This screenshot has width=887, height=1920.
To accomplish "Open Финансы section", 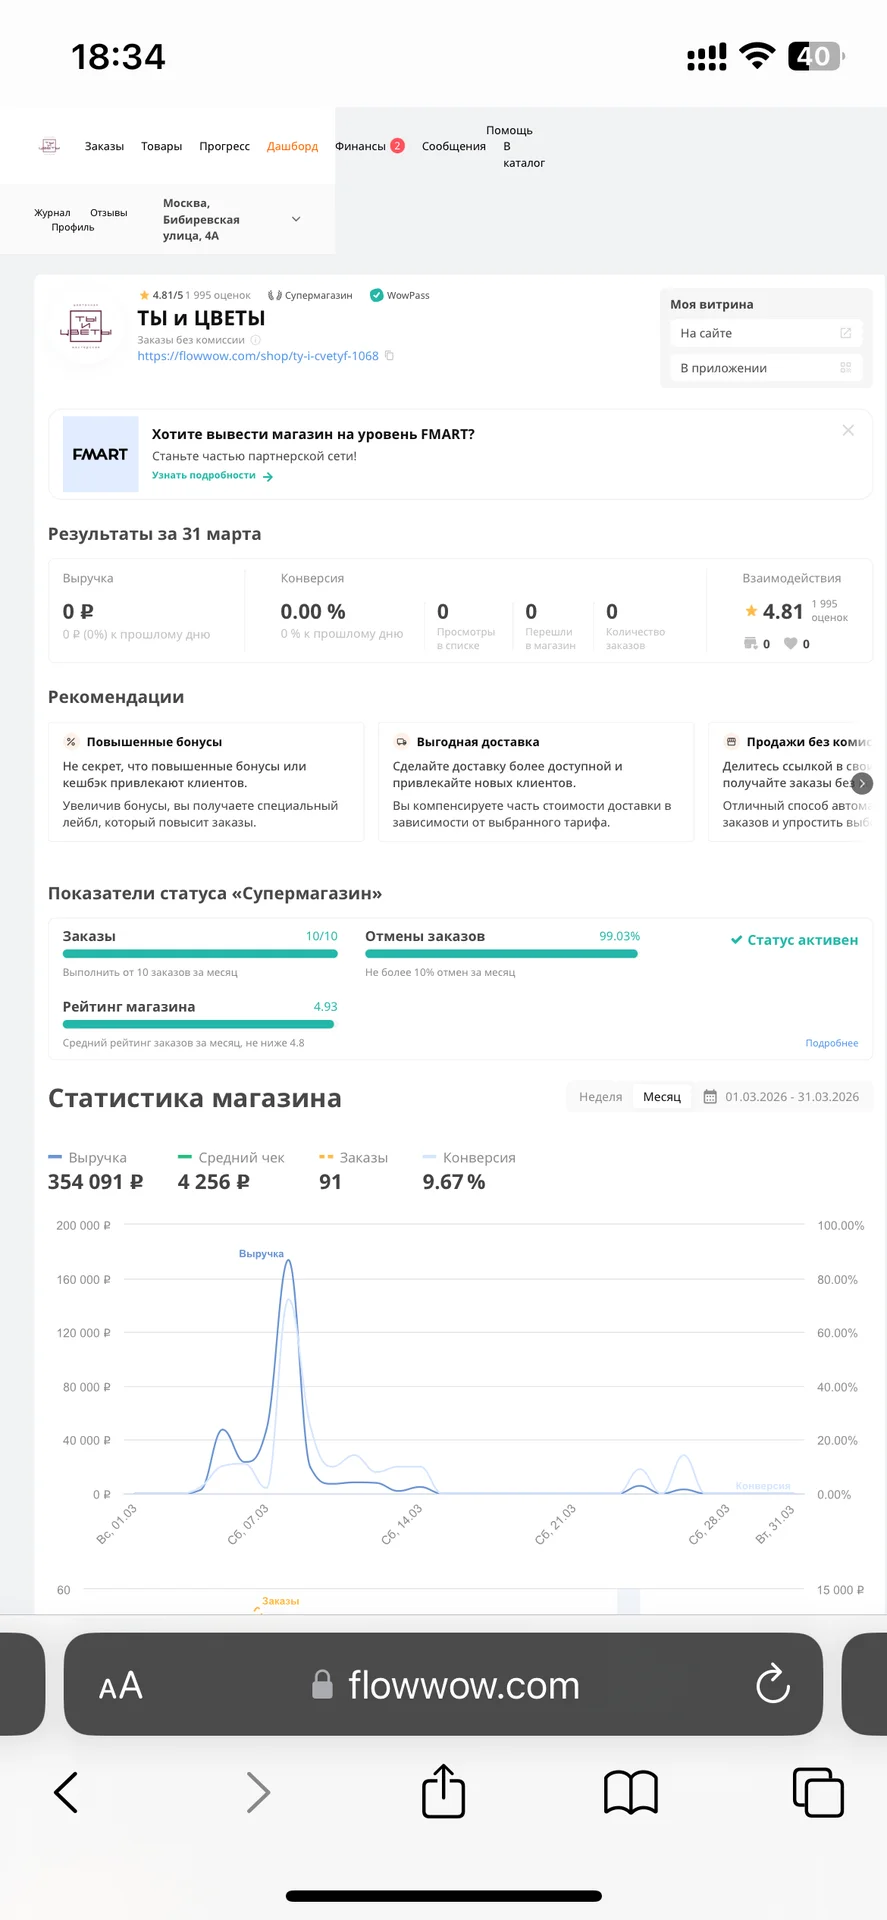I will [360, 146].
